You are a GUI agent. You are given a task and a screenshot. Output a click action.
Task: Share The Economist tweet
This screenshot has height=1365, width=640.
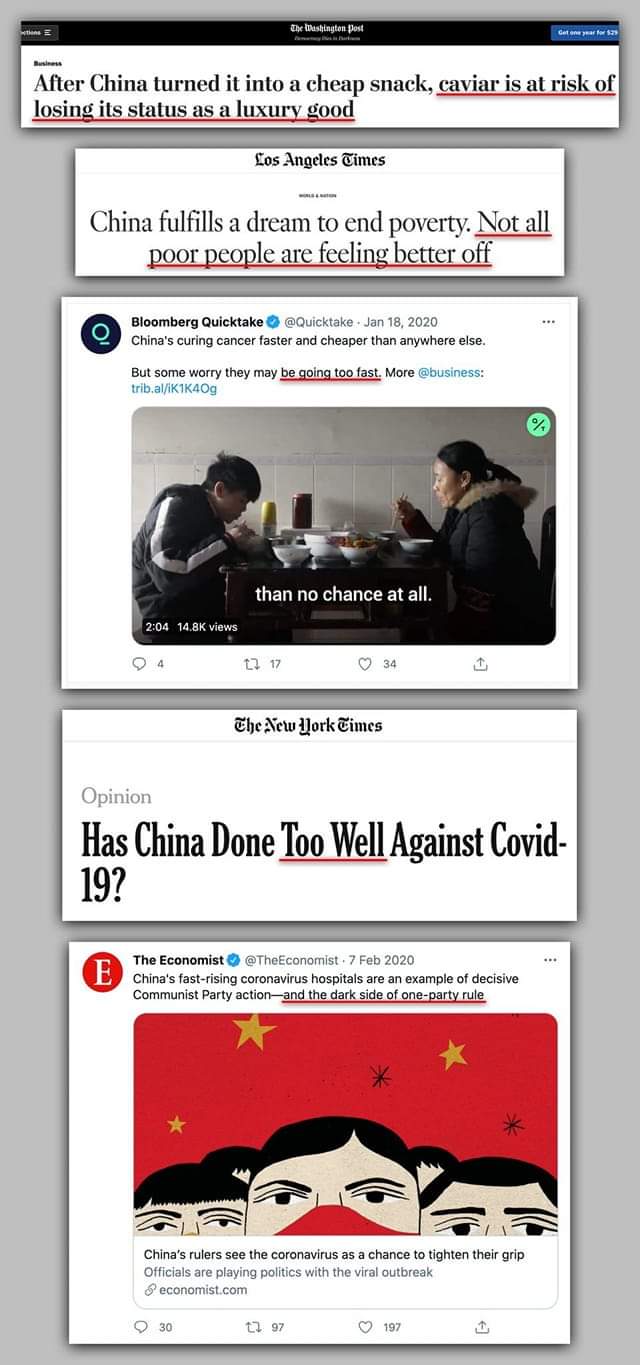[480, 1326]
